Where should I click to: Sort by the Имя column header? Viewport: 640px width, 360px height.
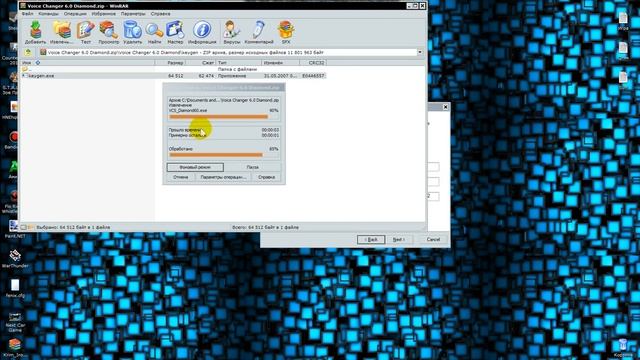pyautogui.click(x=88, y=63)
